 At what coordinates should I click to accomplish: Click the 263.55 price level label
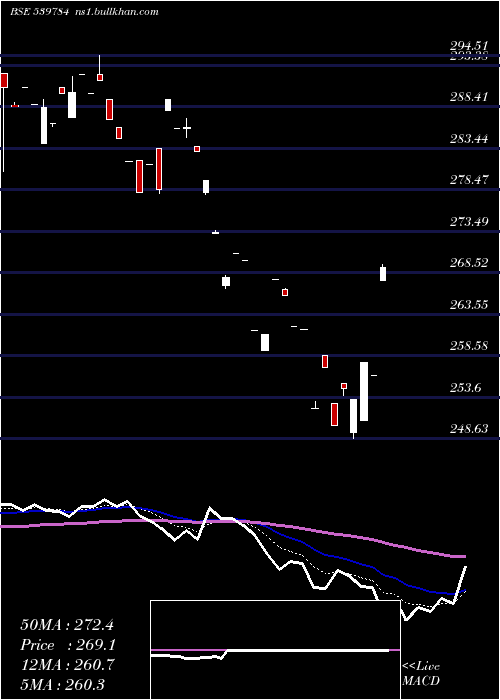[x=469, y=304]
